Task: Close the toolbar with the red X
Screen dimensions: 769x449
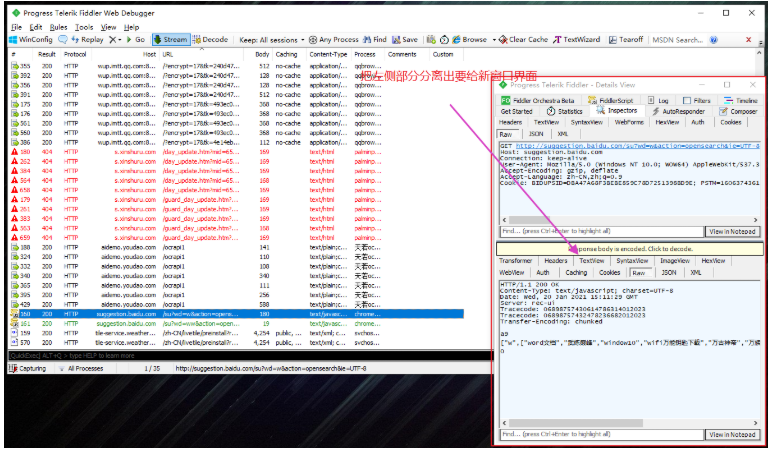Action: [748, 40]
